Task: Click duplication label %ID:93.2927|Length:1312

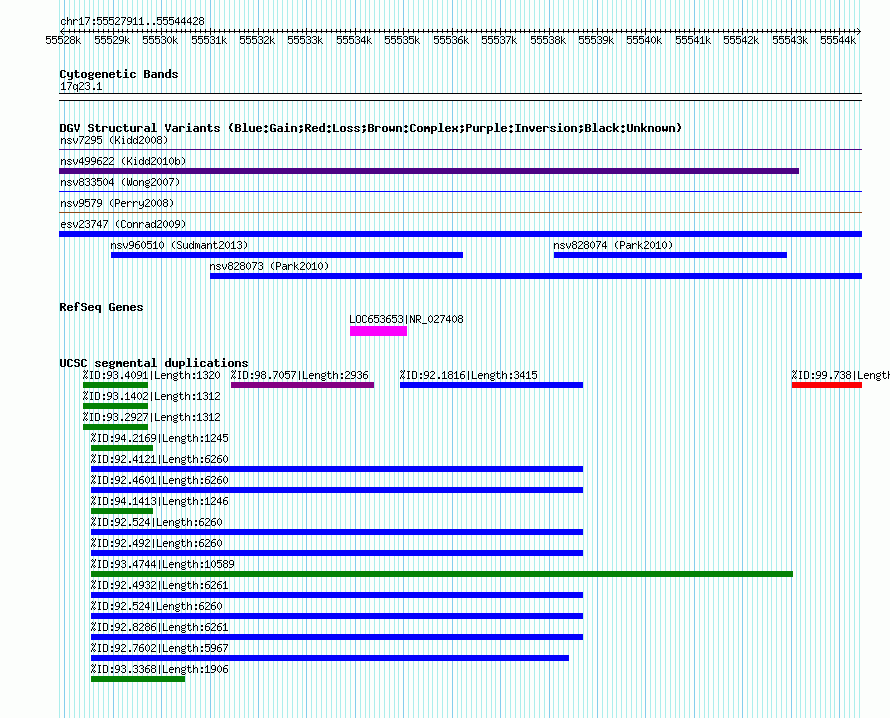Action: coord(152,417)
